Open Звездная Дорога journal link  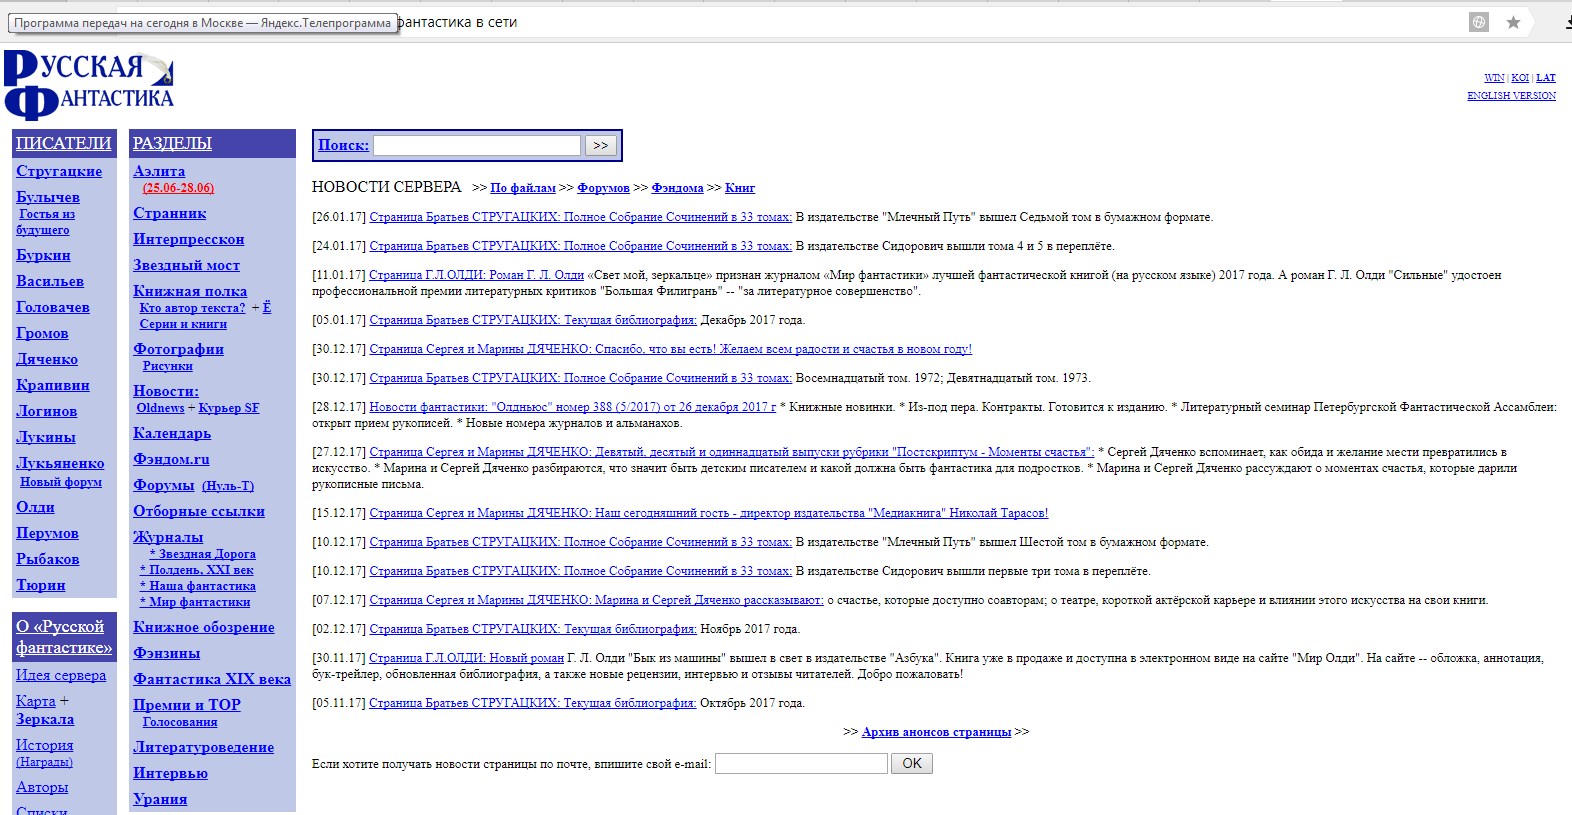click(203, 554)
